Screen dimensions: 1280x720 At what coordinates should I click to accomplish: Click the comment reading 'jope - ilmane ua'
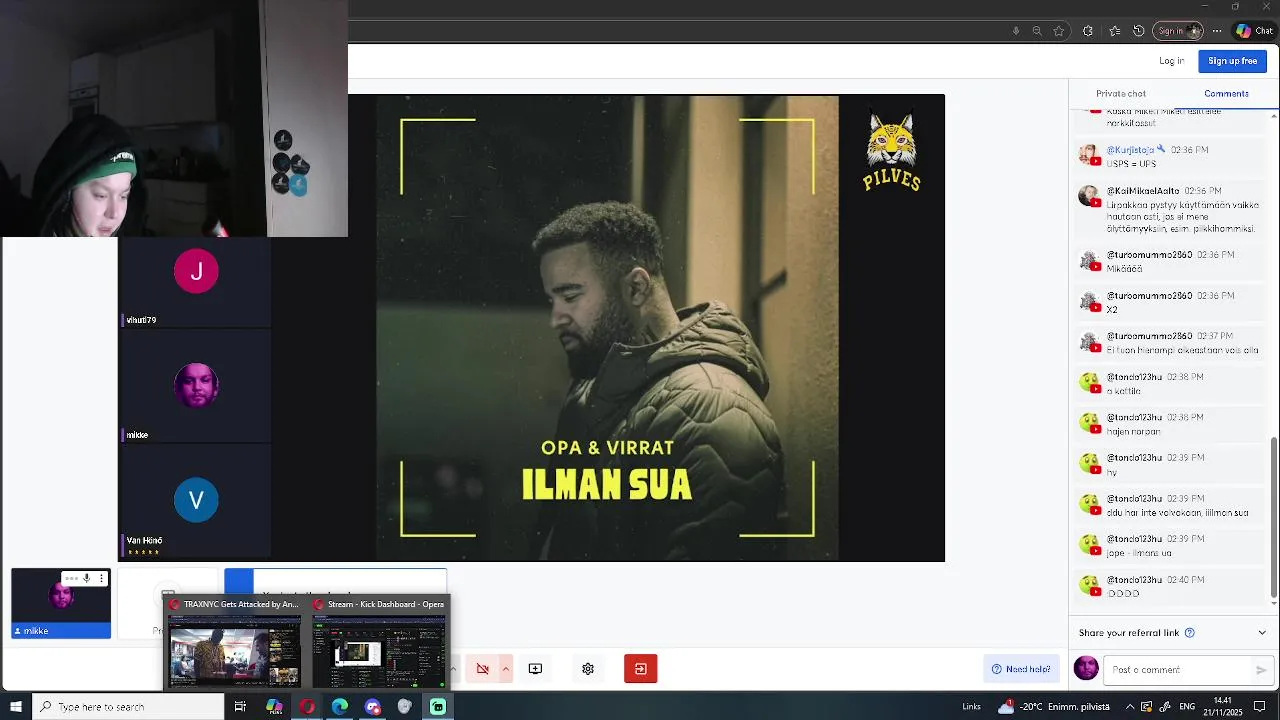1138,553
